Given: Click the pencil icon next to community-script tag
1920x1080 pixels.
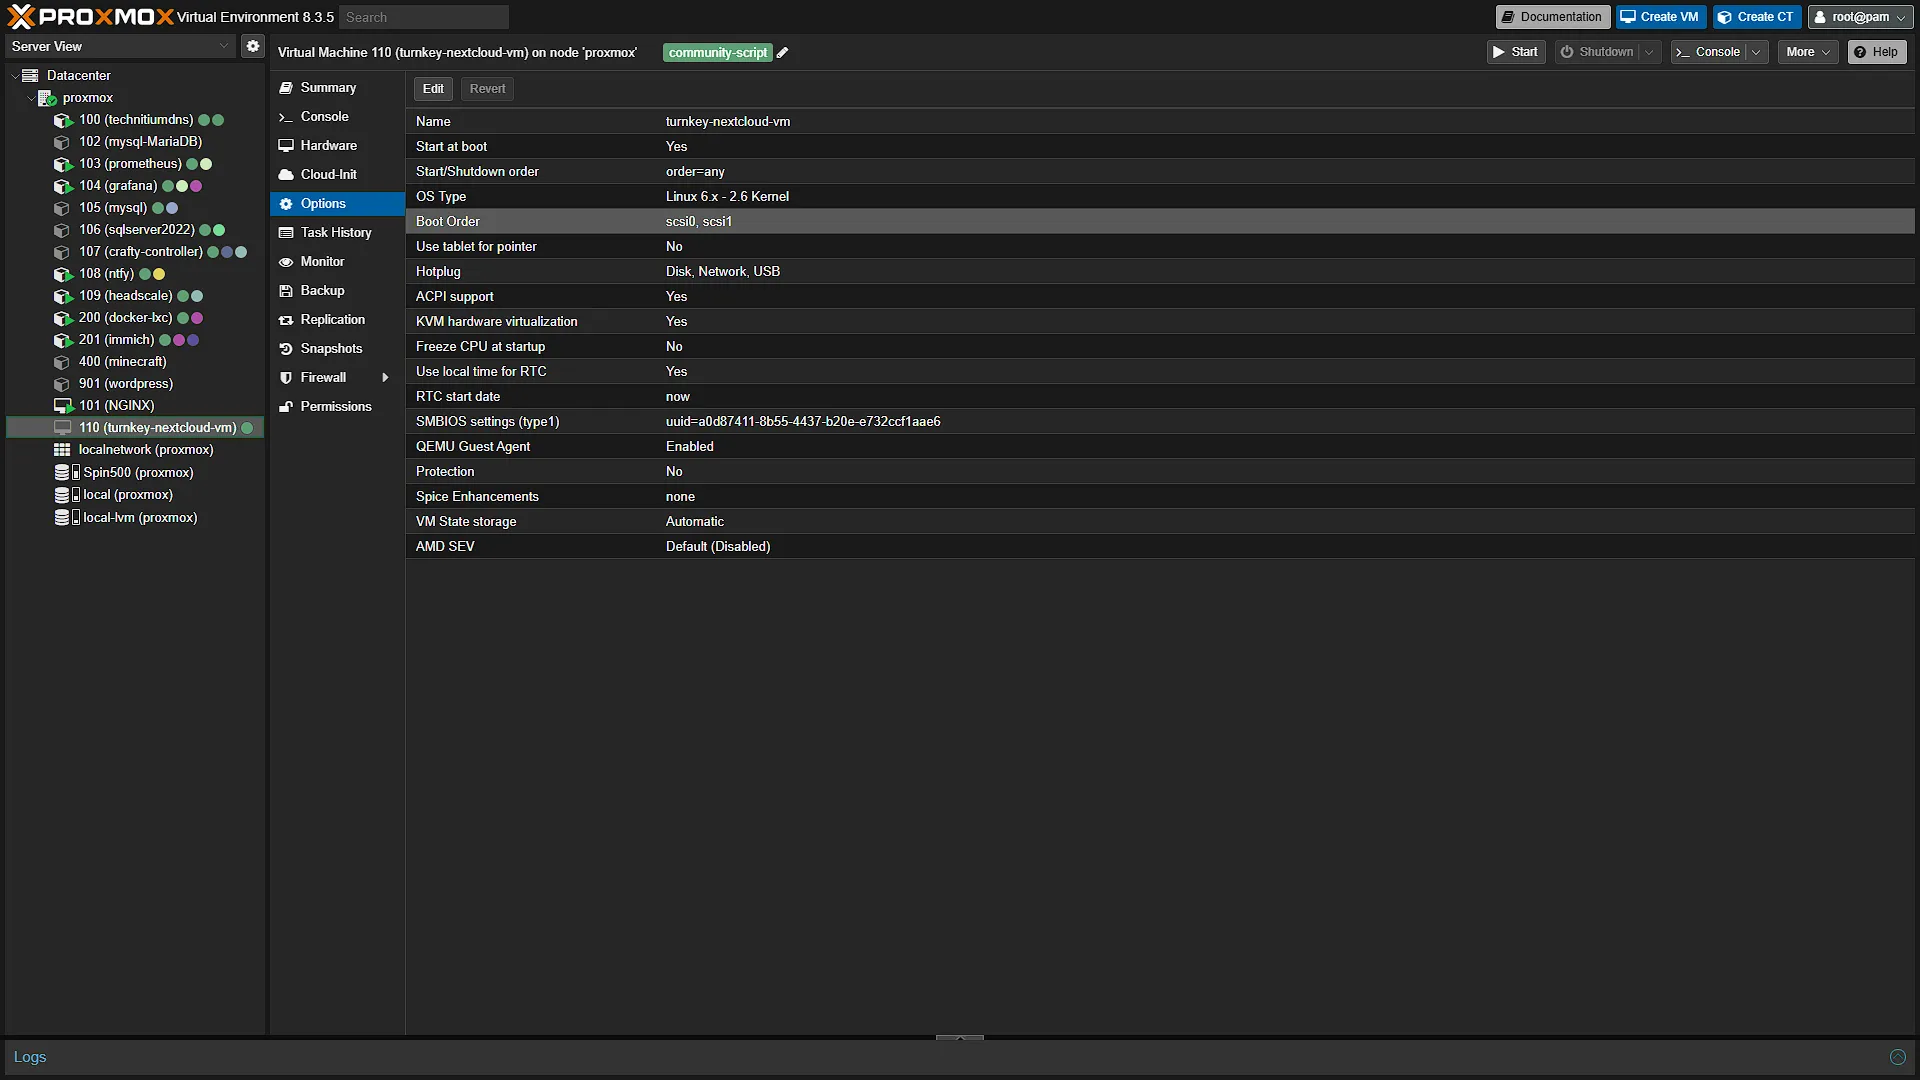Looking at the screenshot, I should pos(783,53).
